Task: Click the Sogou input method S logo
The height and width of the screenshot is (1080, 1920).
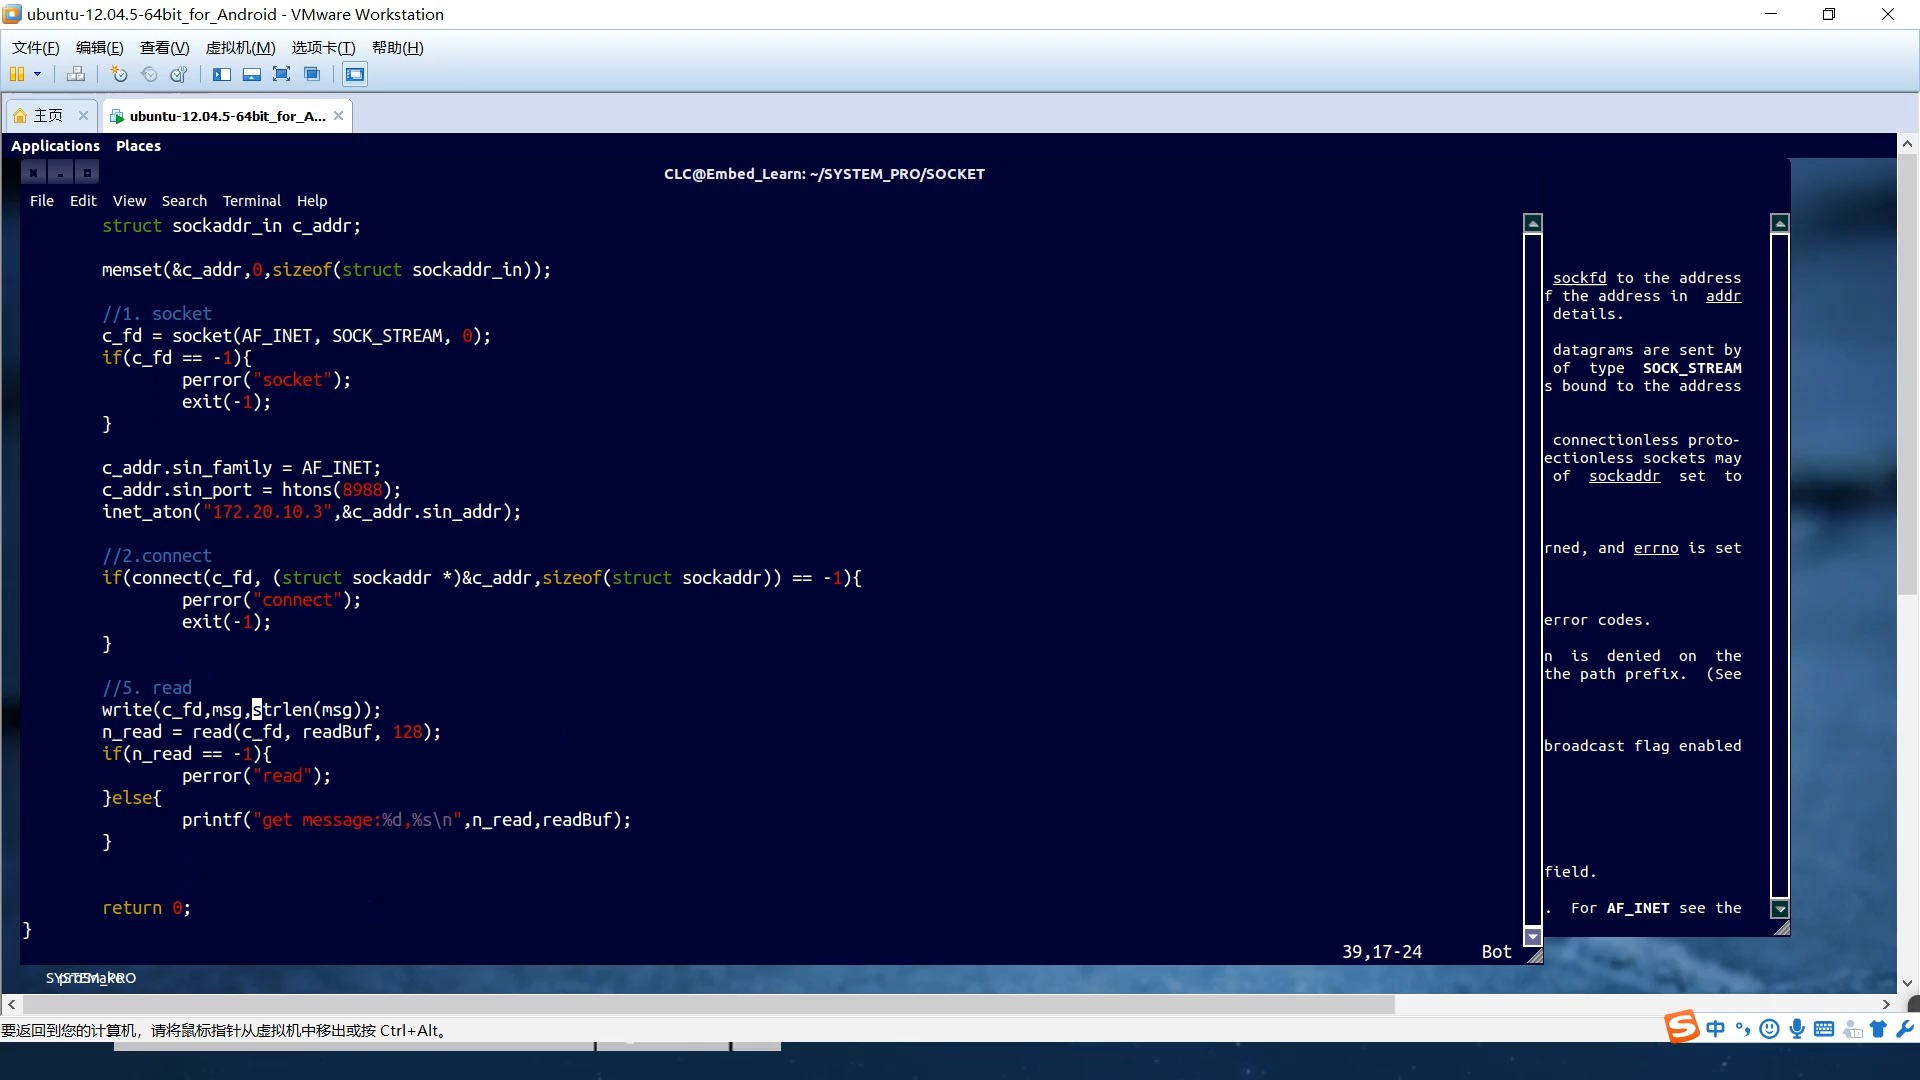Action: (x=1681, y=1027)
